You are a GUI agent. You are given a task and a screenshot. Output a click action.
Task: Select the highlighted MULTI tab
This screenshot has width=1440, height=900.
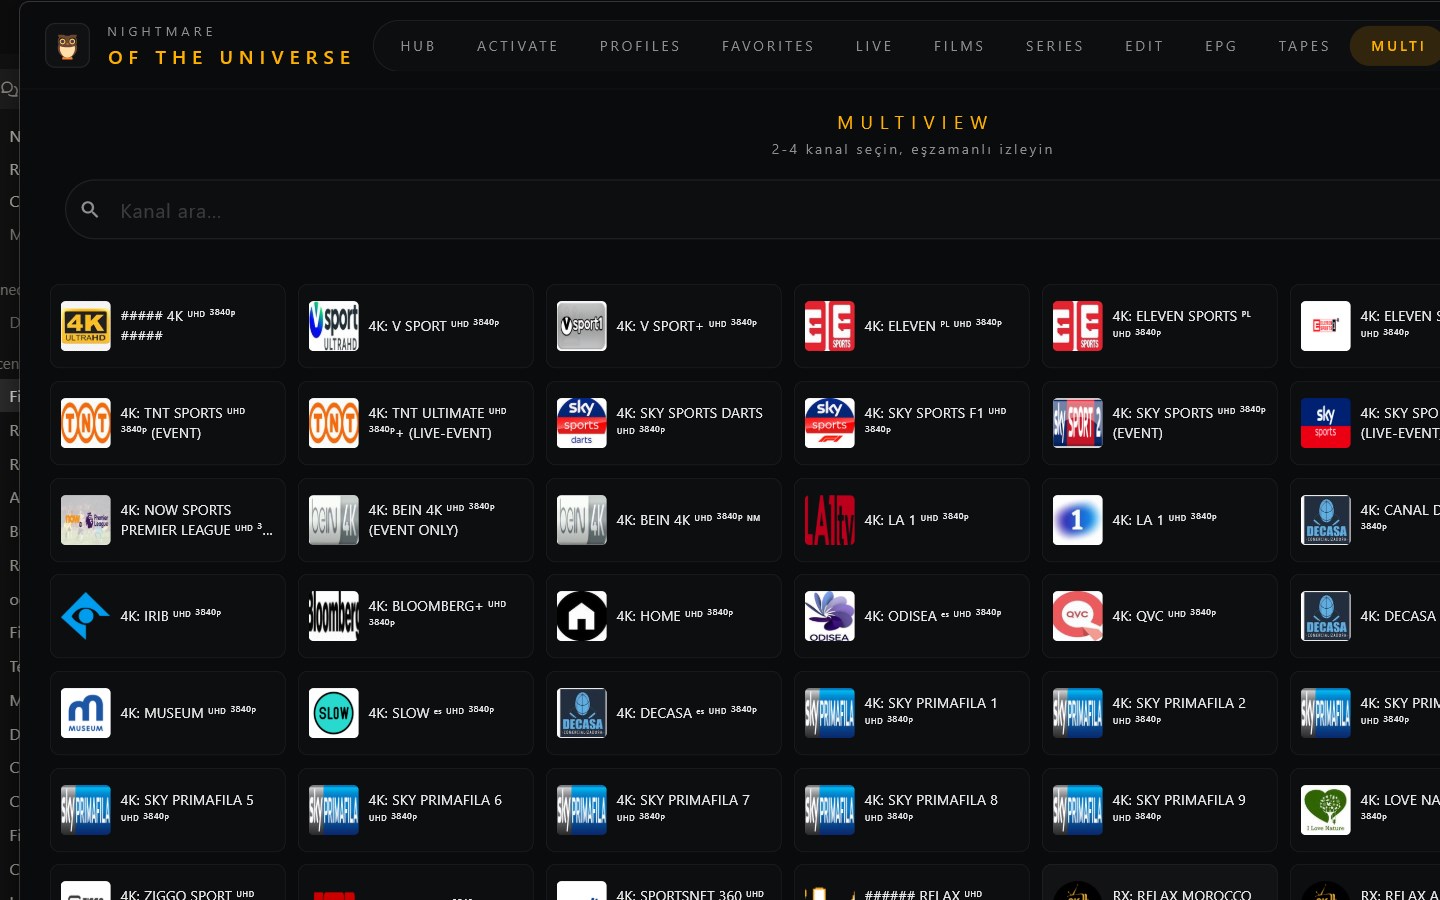(1398, 46)
